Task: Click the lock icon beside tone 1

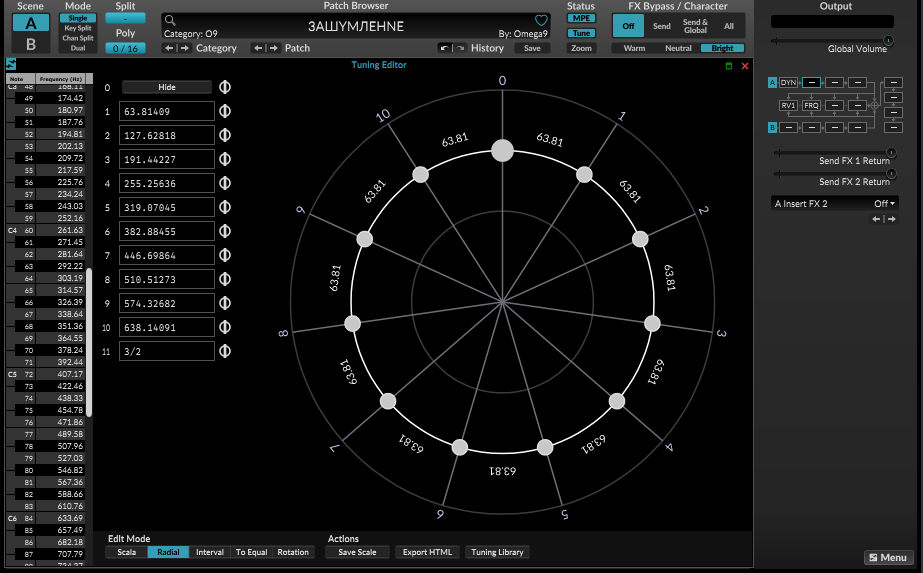Action: (x=225, y=111)
